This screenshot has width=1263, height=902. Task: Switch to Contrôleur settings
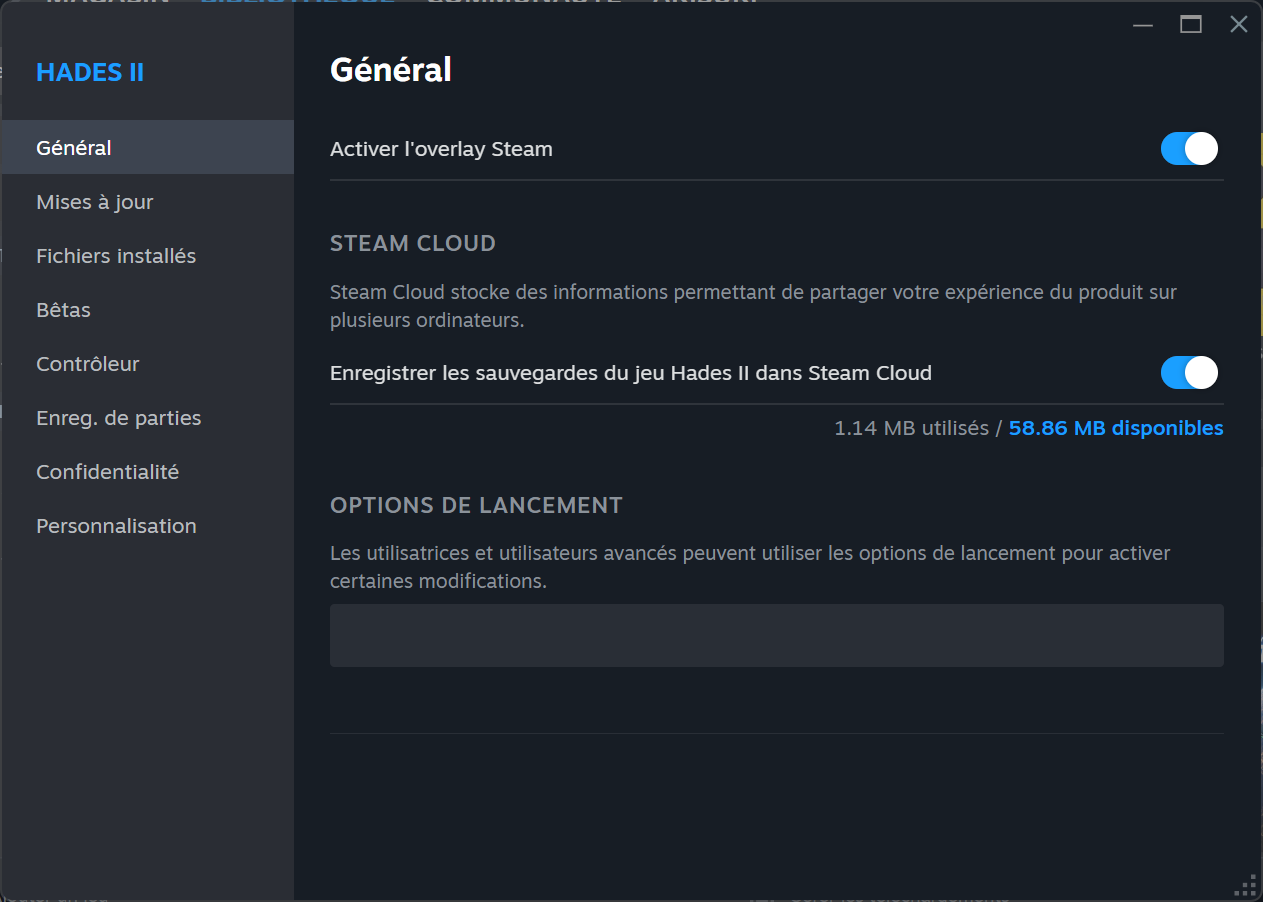click(x=147, y=364)
